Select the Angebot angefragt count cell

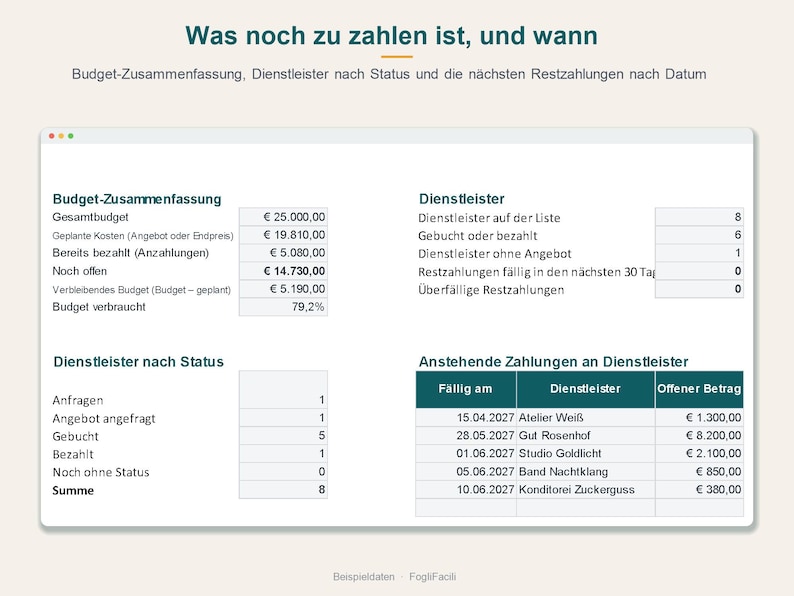point(284,418)
